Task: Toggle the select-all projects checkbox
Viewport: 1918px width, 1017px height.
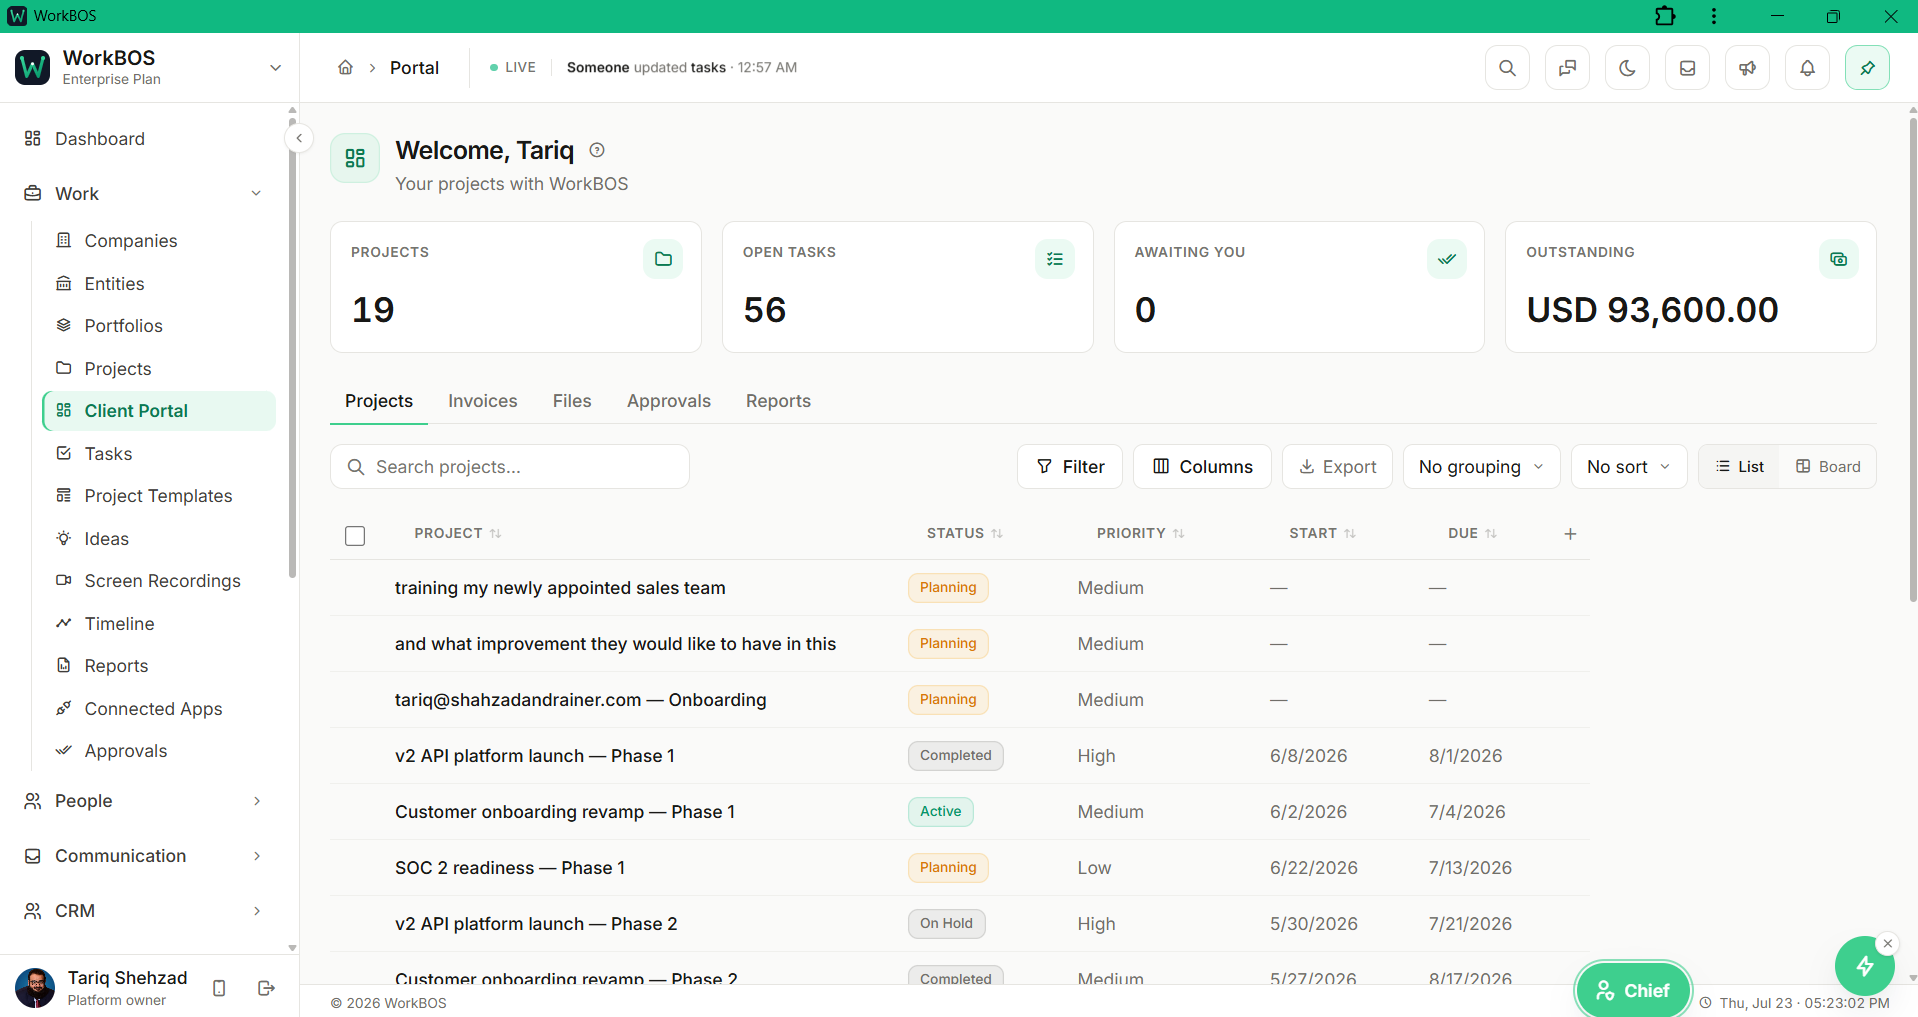Action: tap(355, 535)
